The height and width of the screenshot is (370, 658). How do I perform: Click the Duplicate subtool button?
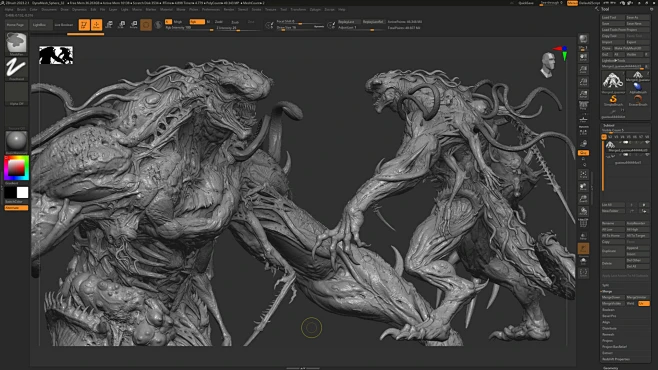click(x=613, y=251)
